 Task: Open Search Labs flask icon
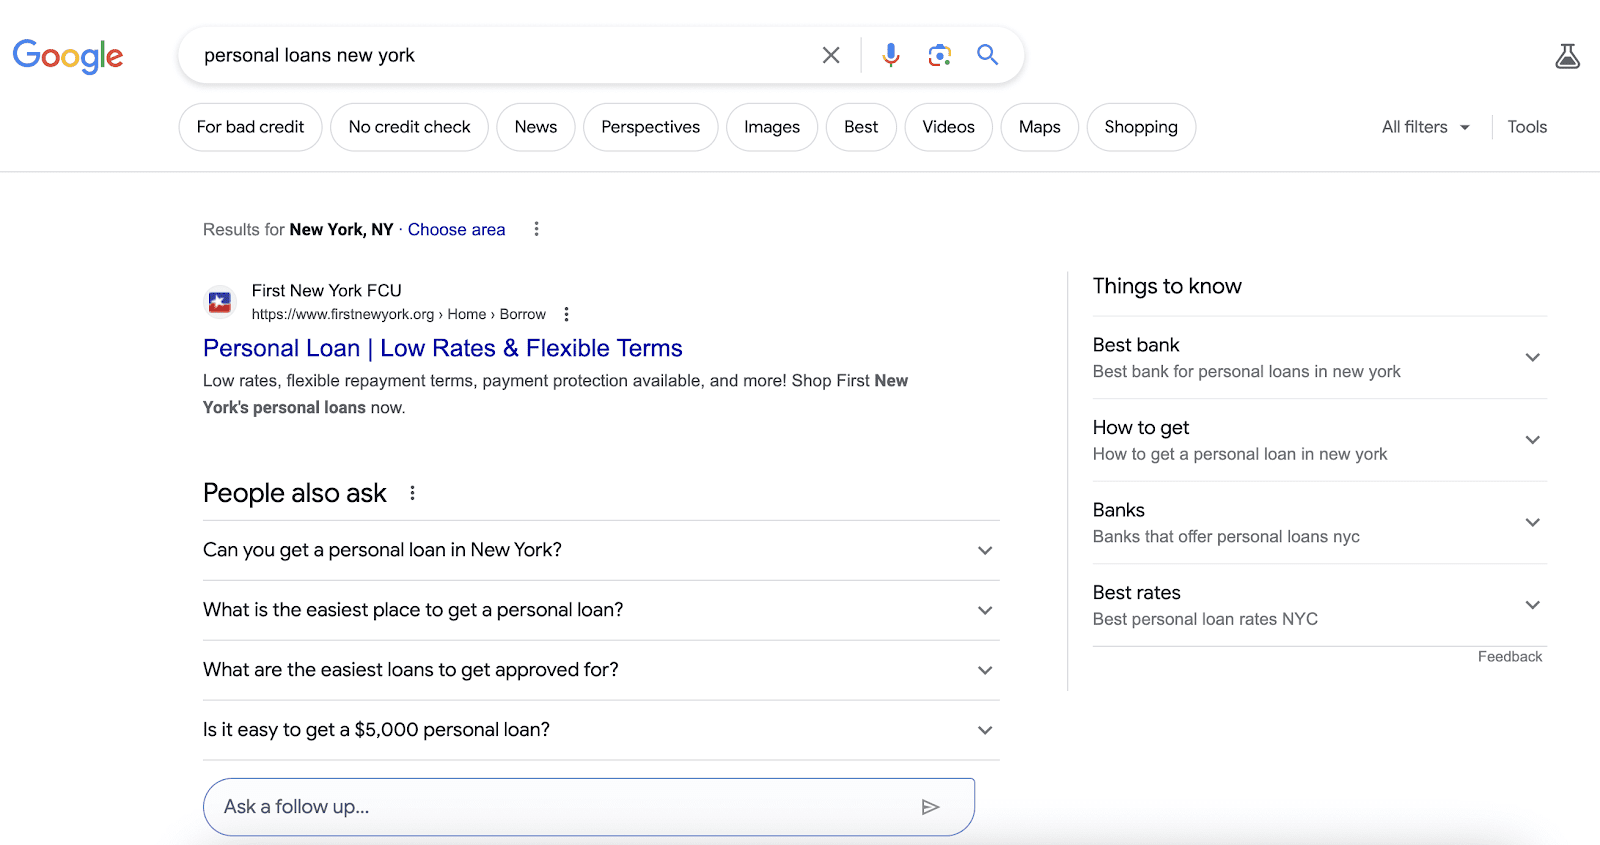tap(1567, 56)
